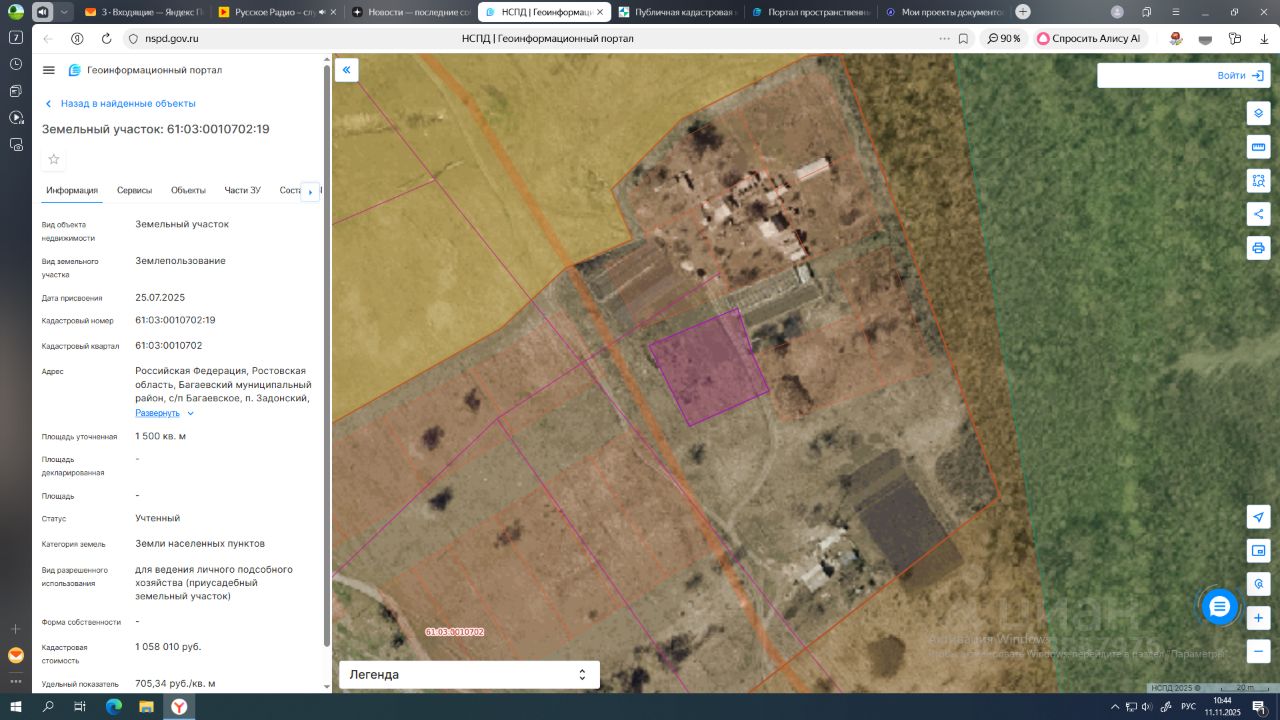Click the taskbar search magnifier
The height and width of the screenshot is (720, 1280).
click(x=48, y=706)
